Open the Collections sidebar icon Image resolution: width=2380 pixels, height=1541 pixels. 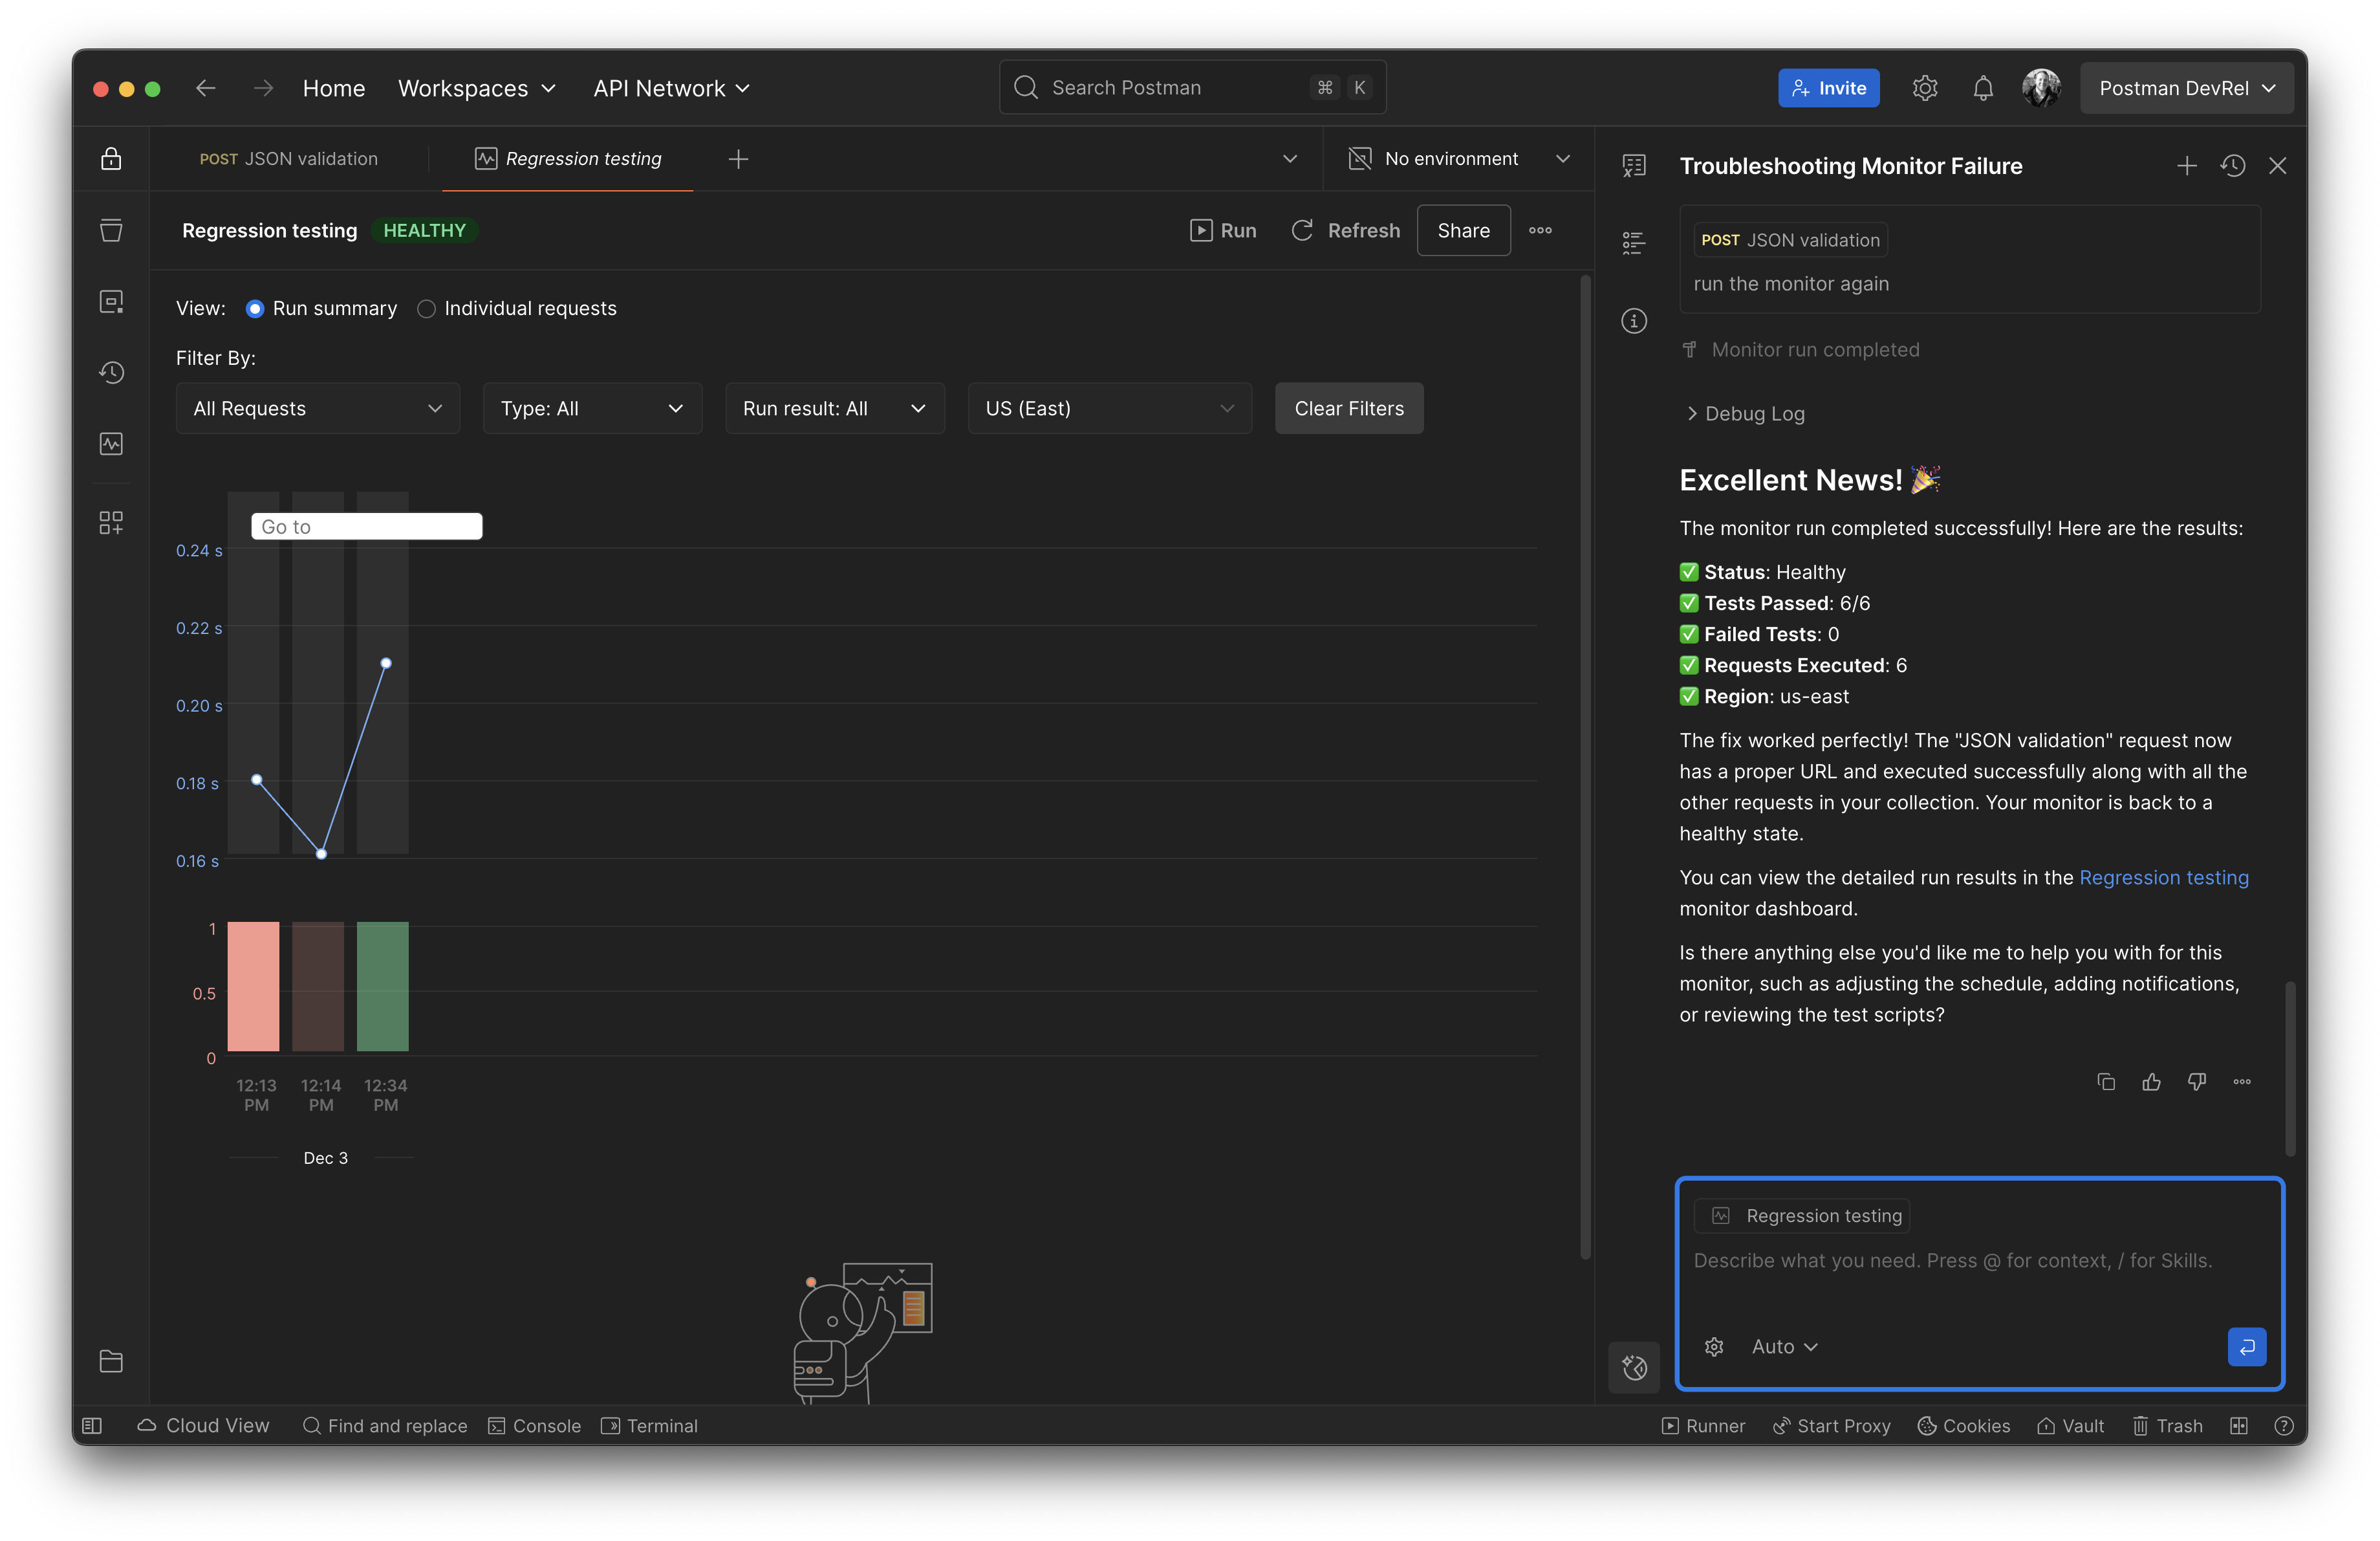(x=111, y=230)
